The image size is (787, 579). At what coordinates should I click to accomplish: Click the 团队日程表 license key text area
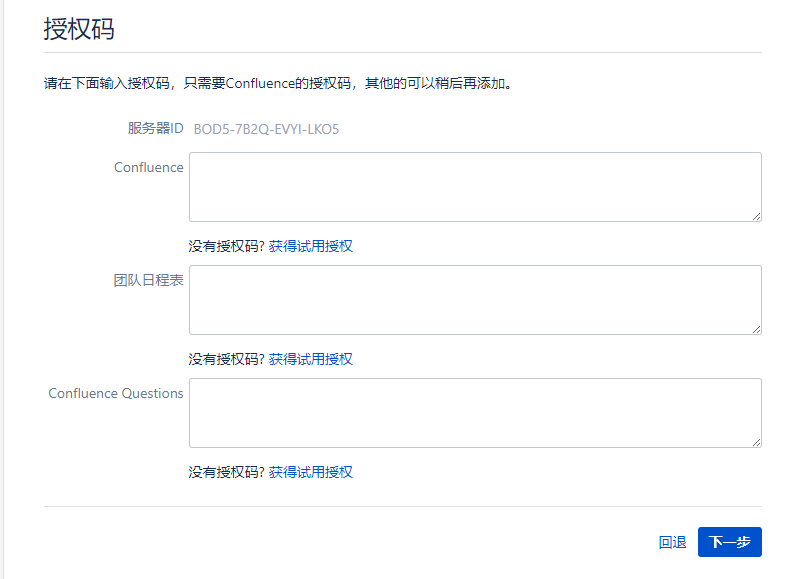pos(475,300)
